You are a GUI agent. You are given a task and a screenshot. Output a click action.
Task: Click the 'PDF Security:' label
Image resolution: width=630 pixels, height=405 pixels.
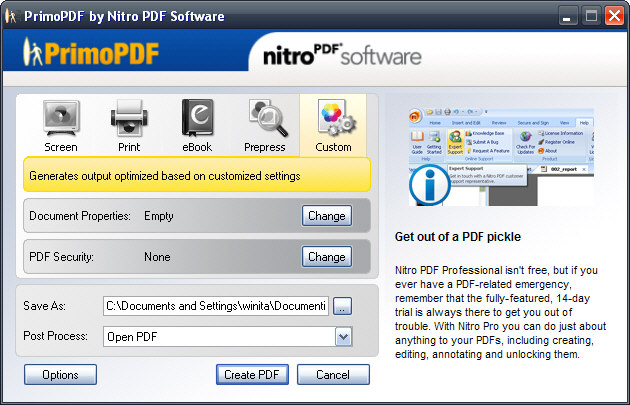61,257
